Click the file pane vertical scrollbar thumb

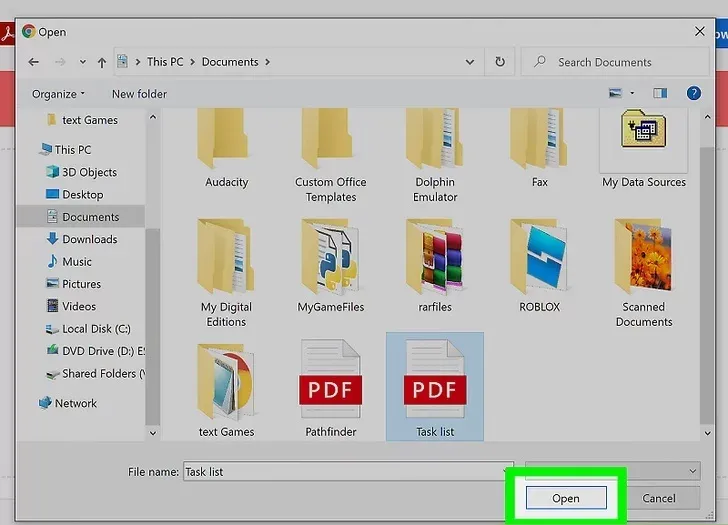[x=707, y=285]
